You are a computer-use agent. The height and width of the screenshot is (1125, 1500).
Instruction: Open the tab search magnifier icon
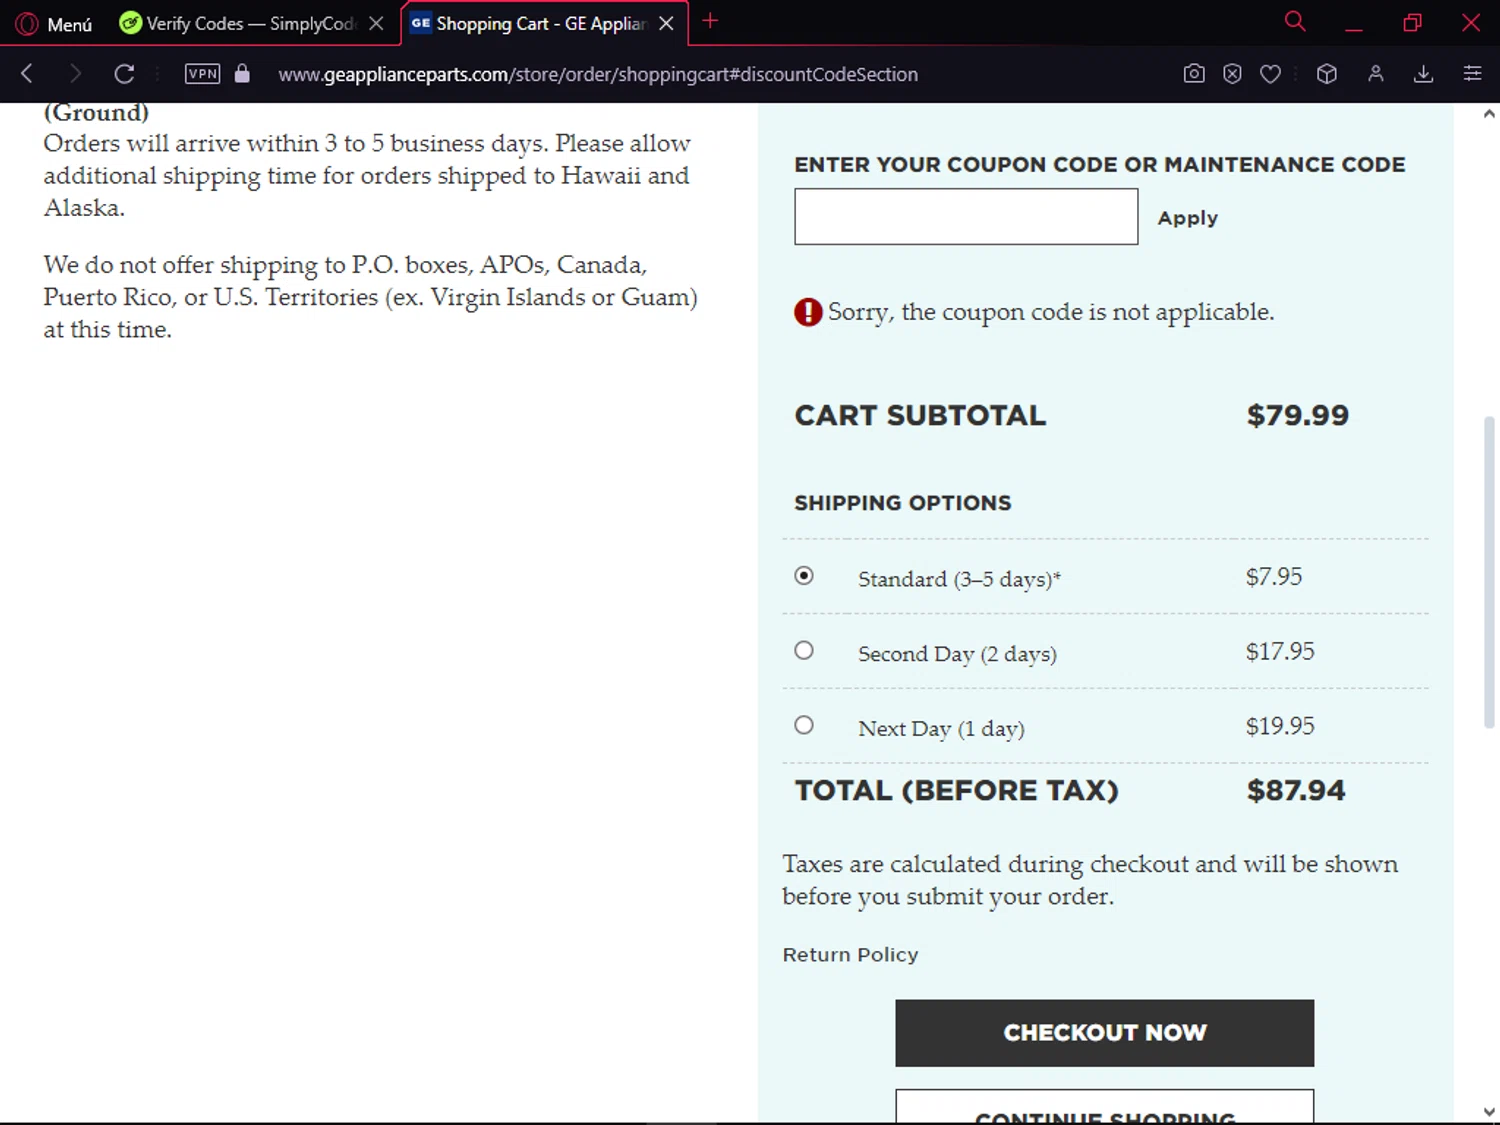click(x=1295, y=21)
